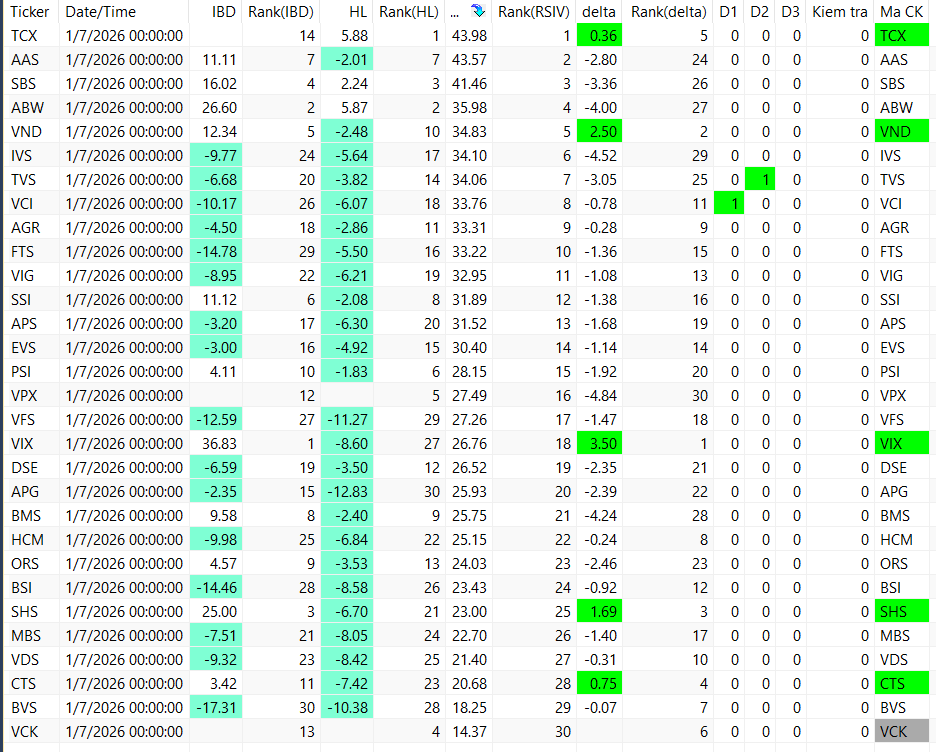Click HL value -10.38 in BVS row
This screenshot has height=752, width=936.
coord(347,708)
